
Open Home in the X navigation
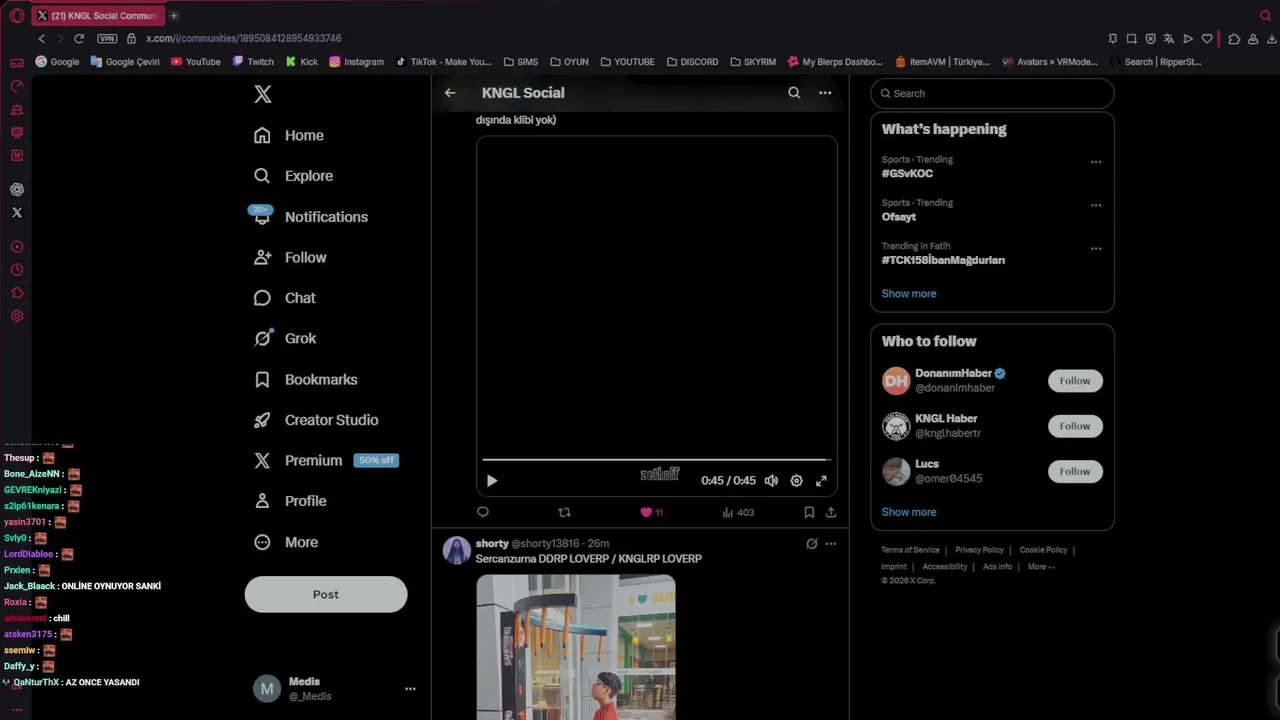[289, 135]
